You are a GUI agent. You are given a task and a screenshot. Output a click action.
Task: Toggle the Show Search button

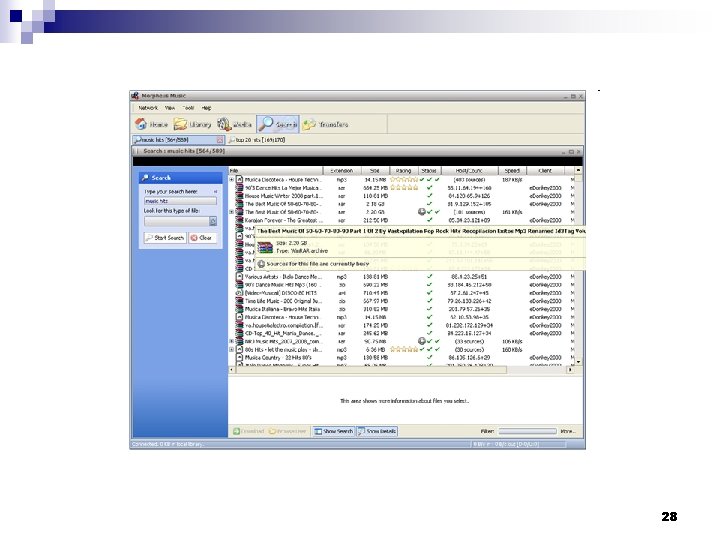(x=334, y=431)
